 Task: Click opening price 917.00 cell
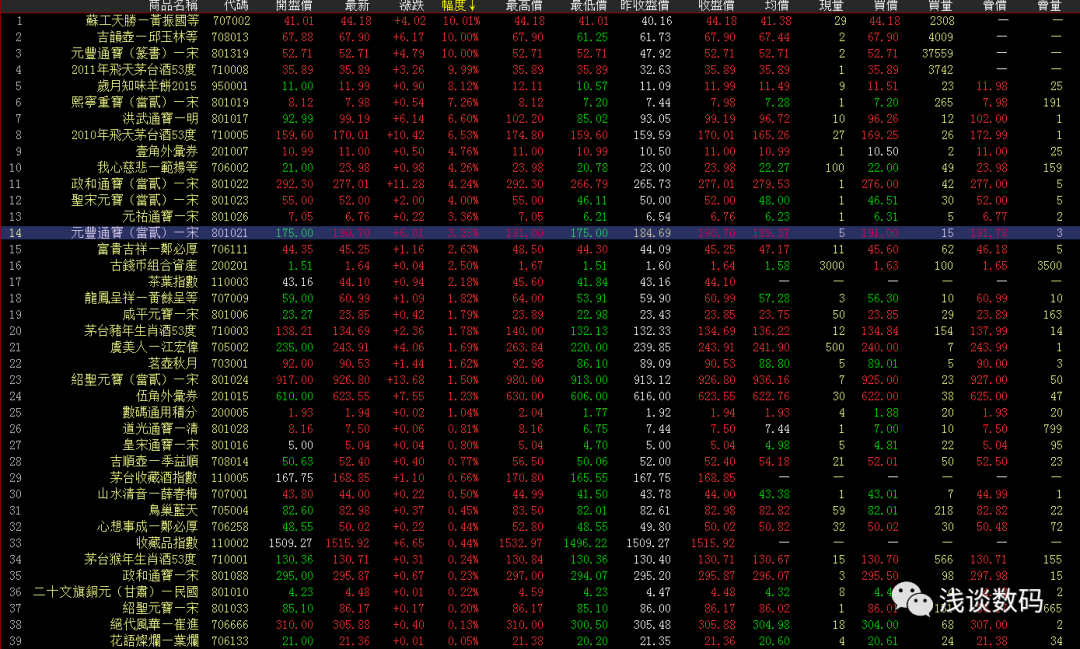pos(295,380)
